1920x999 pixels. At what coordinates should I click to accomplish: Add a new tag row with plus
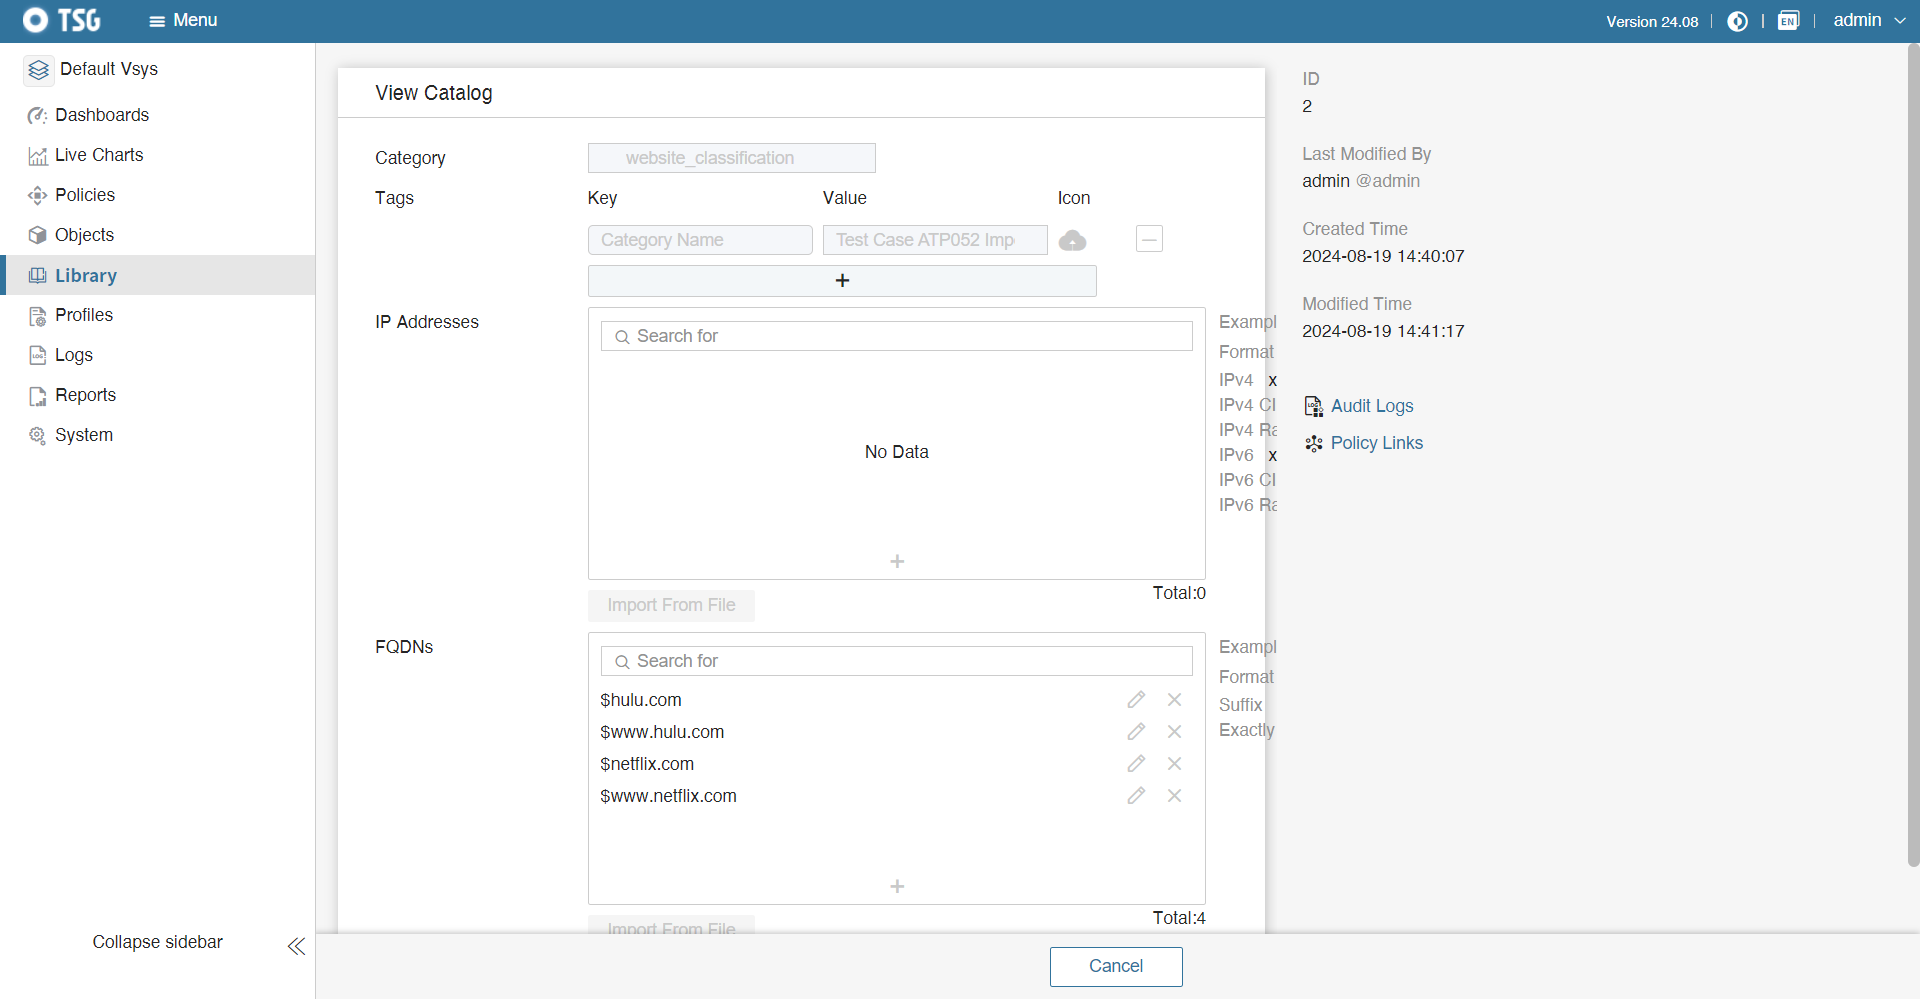[x=842, y=281]
